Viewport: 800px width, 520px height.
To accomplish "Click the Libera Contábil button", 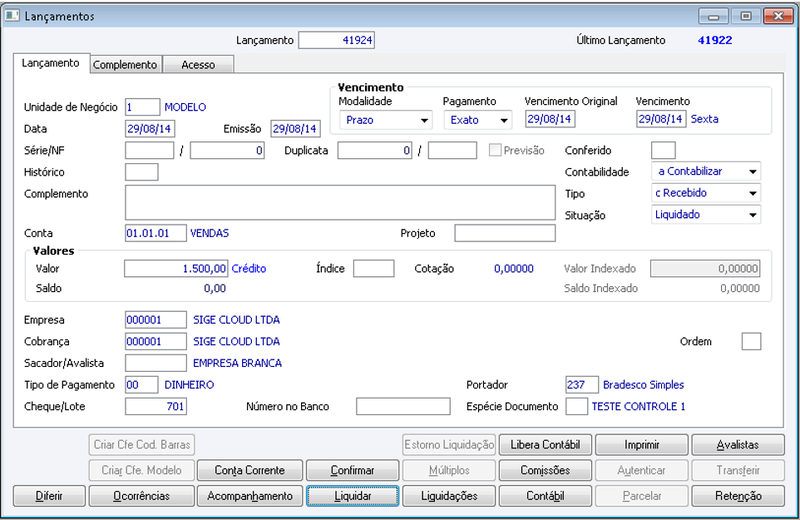I will coord(545,445).
